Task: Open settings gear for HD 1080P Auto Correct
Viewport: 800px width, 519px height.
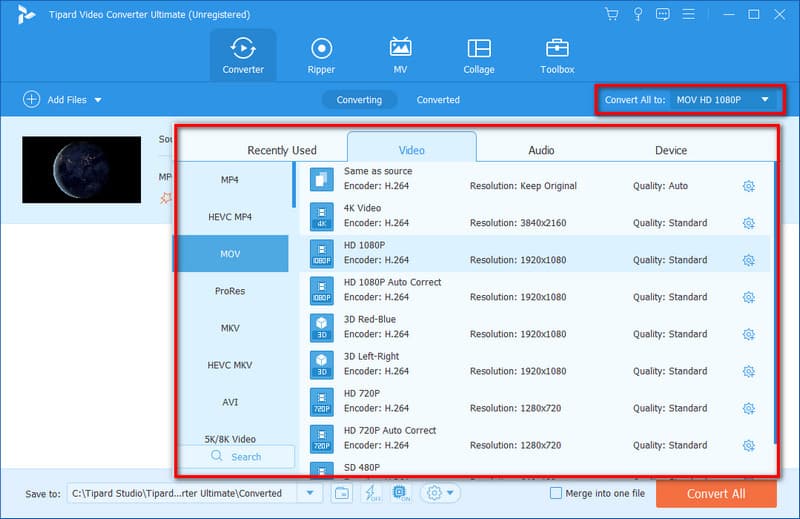Action: (748, 297)
